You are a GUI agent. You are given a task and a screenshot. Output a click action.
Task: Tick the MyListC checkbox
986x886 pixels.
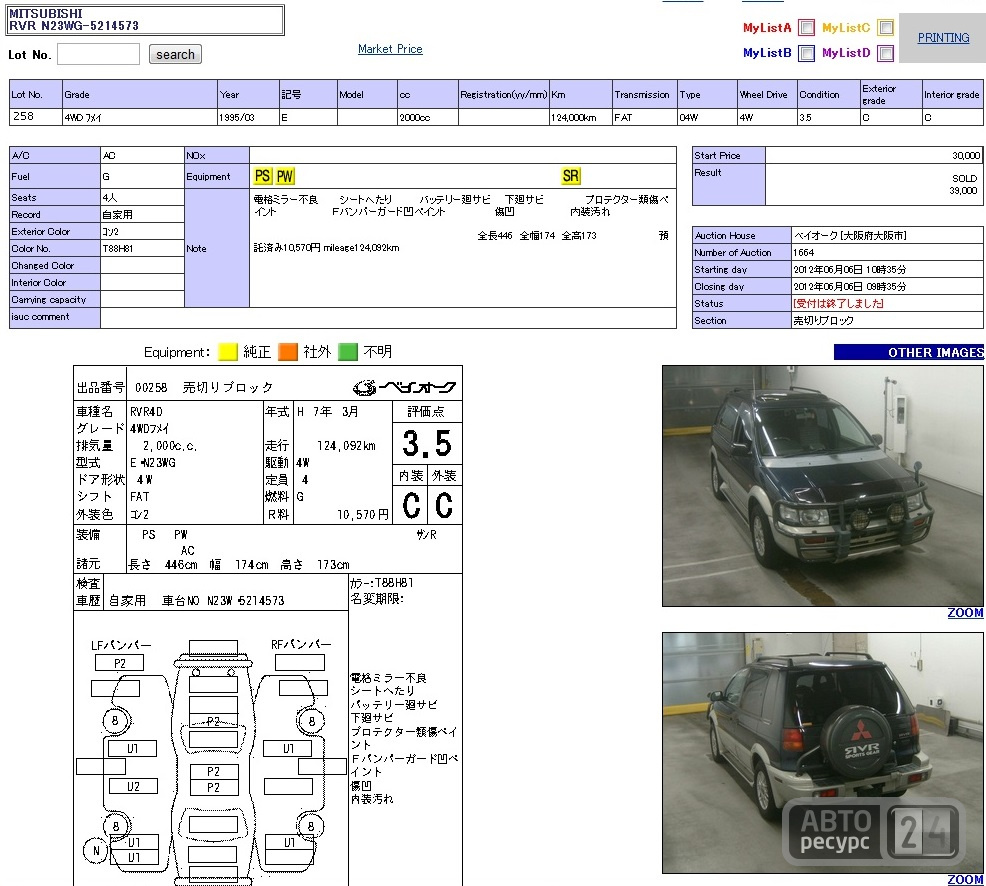(x=885, y=28)
